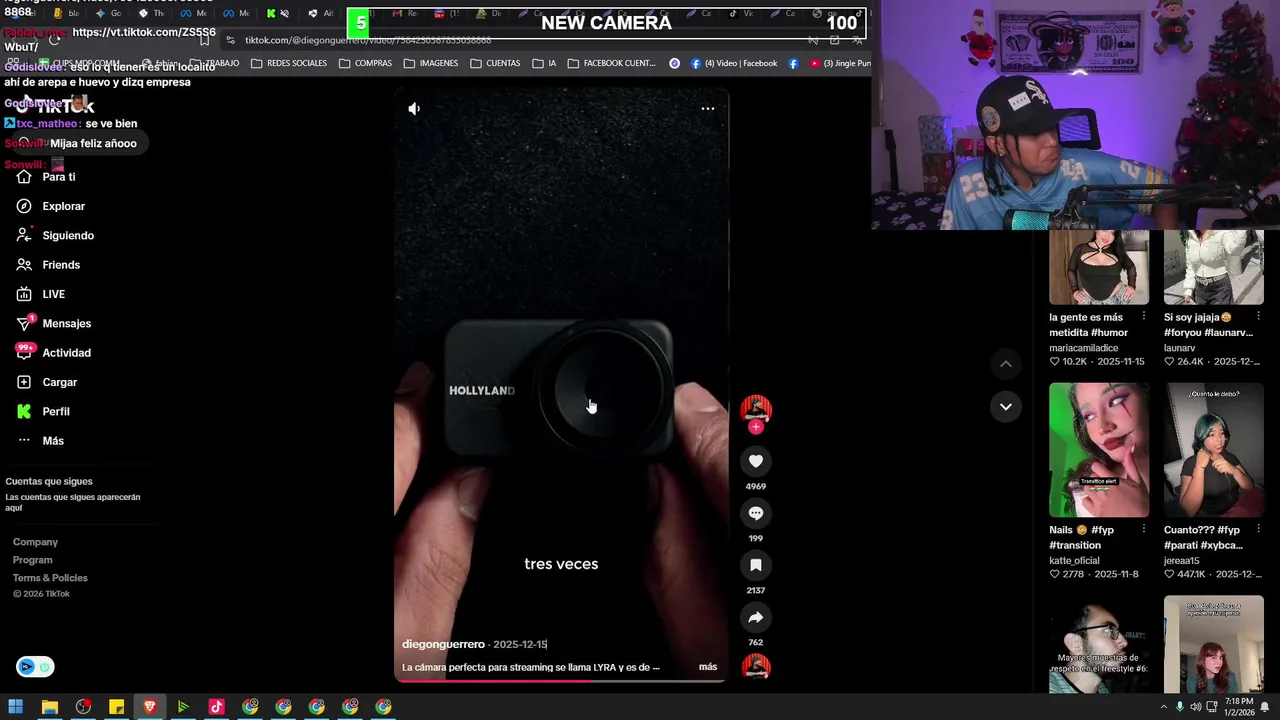Open the Siguiendo feed
Screen dimensions: 1280x720
tap(56, 235)
